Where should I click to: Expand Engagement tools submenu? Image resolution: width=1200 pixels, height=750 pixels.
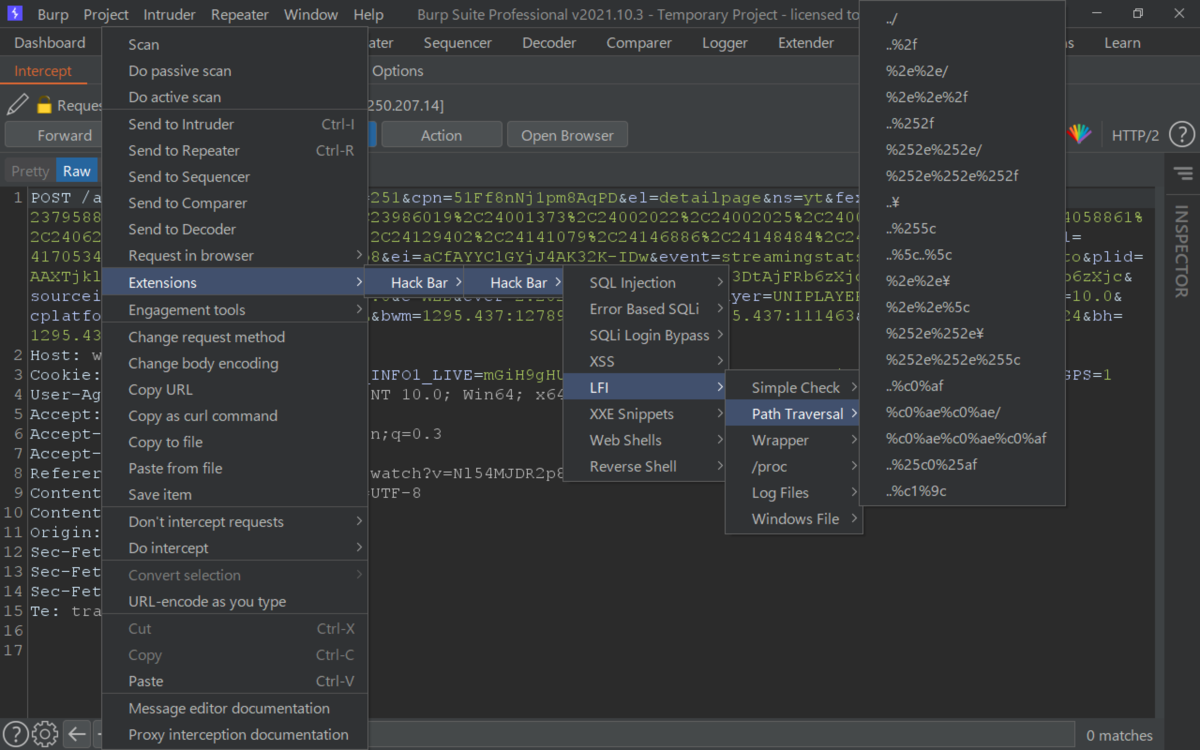tap(235, 310)
